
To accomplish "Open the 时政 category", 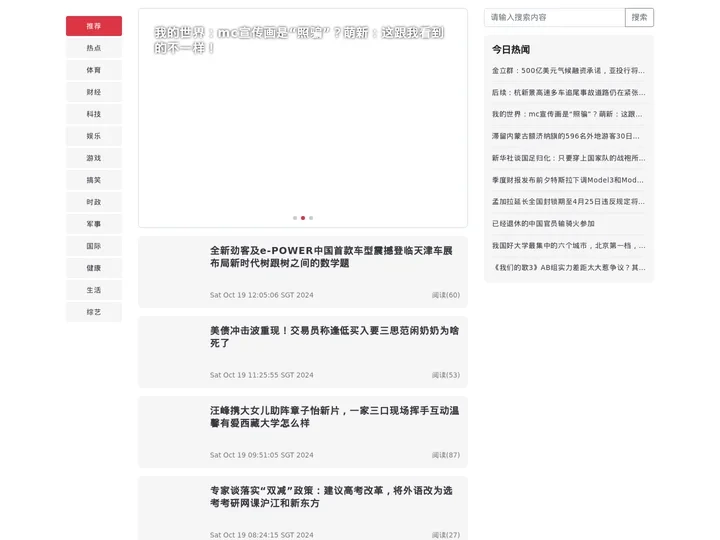I will point(94,202).
